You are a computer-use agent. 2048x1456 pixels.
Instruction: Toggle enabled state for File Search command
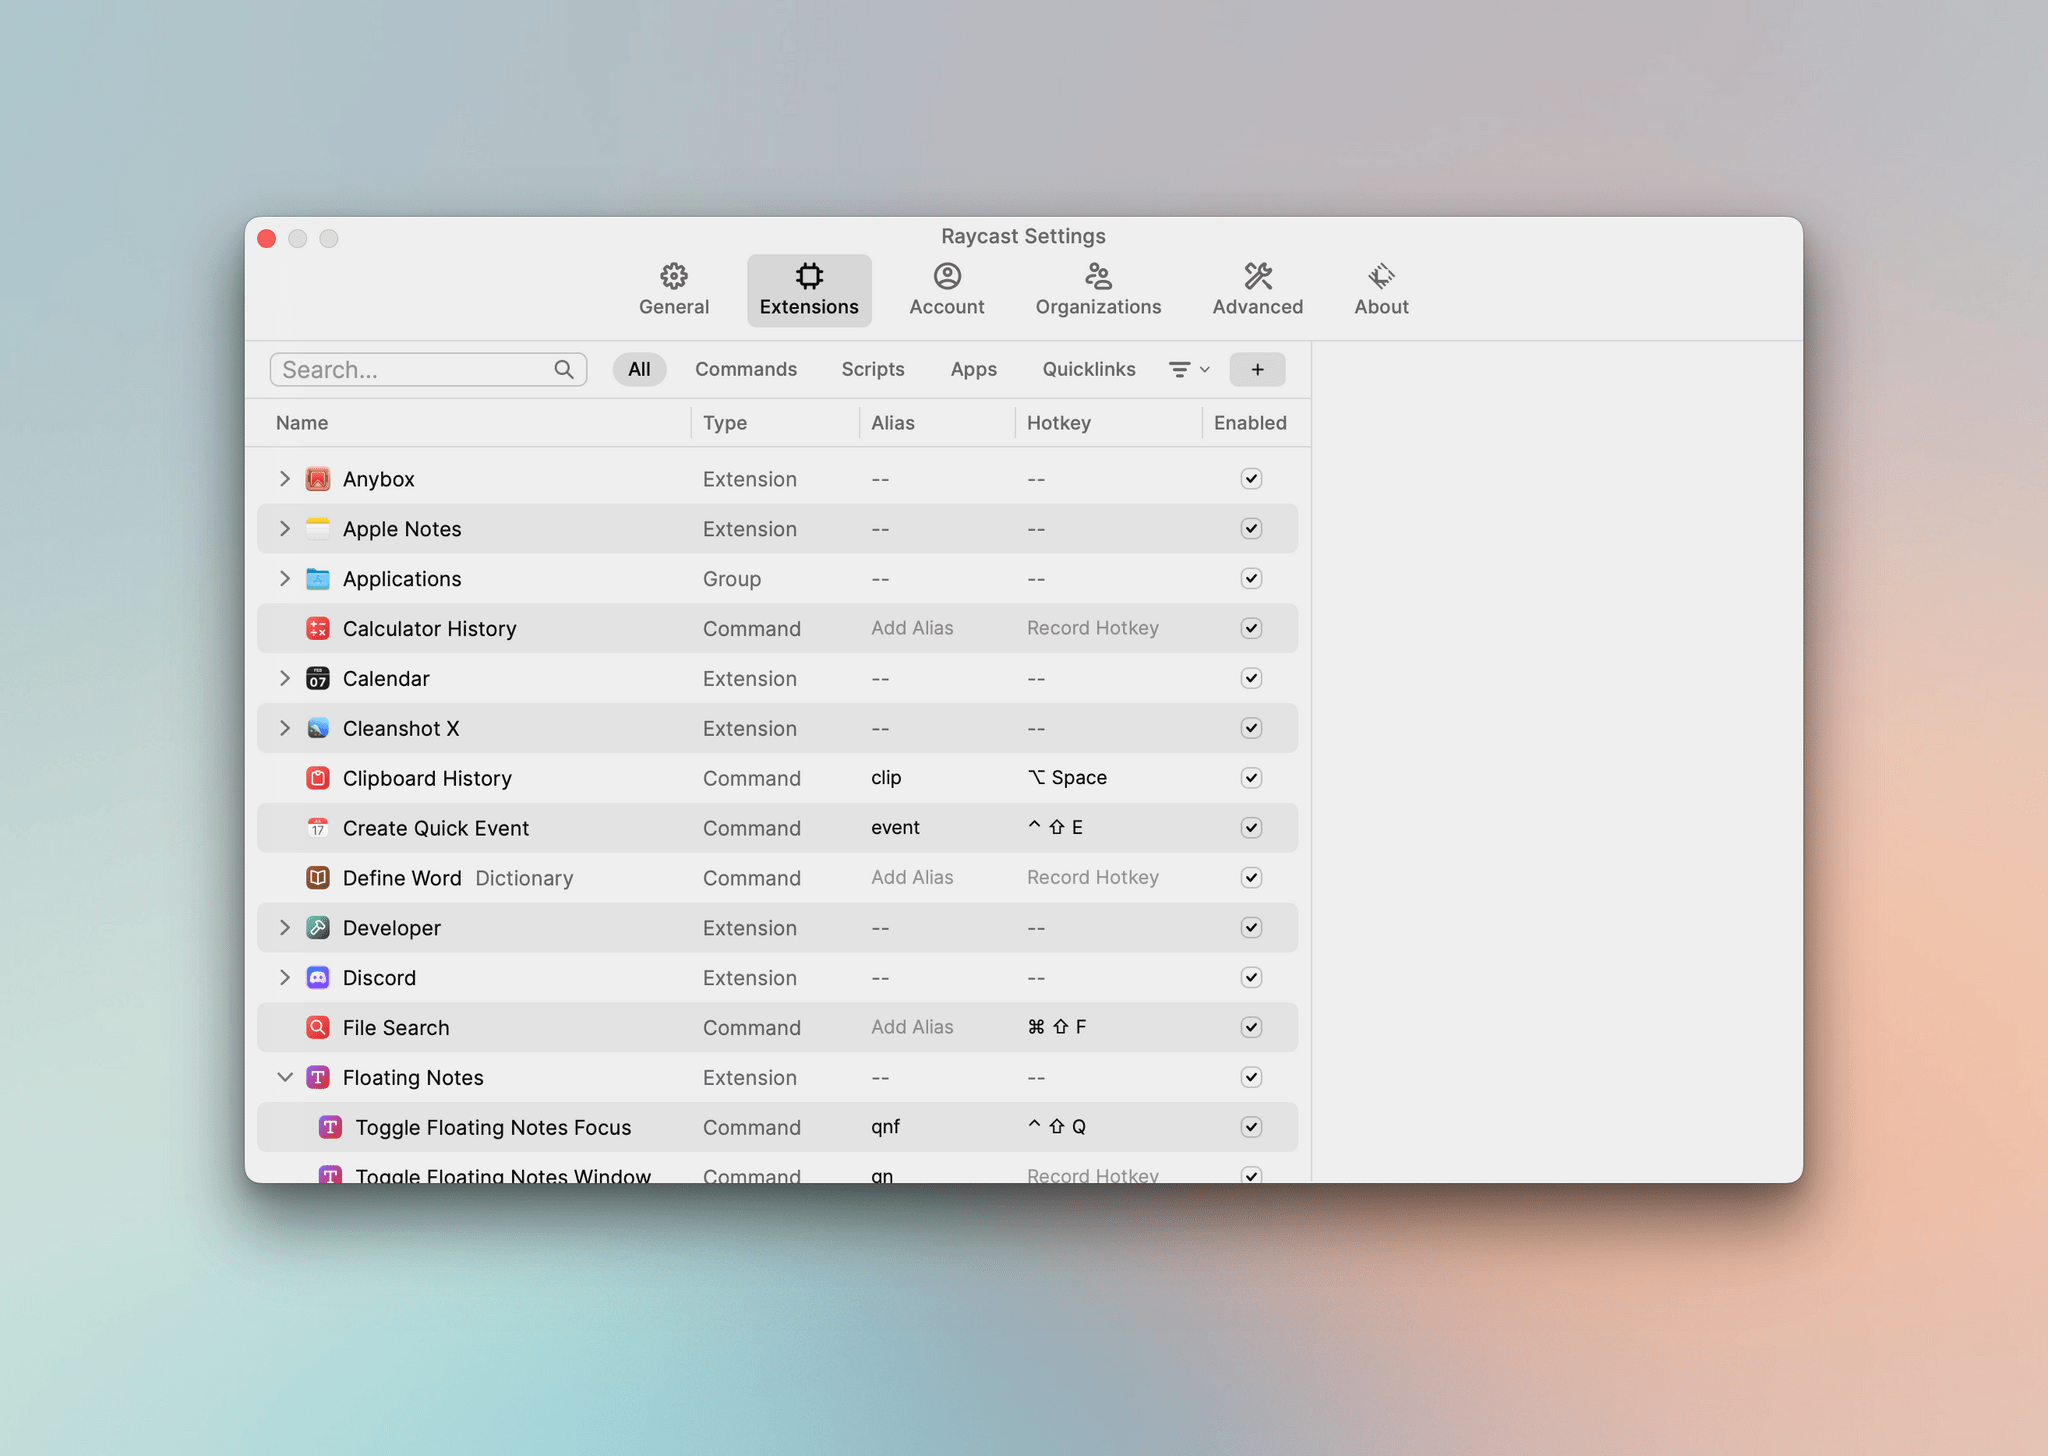click(1251, 1026)
